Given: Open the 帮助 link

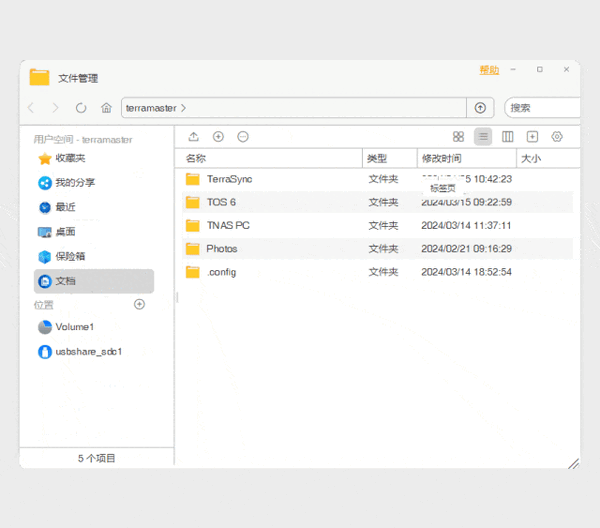Looking at the screenshot, I should coord(488,71).
